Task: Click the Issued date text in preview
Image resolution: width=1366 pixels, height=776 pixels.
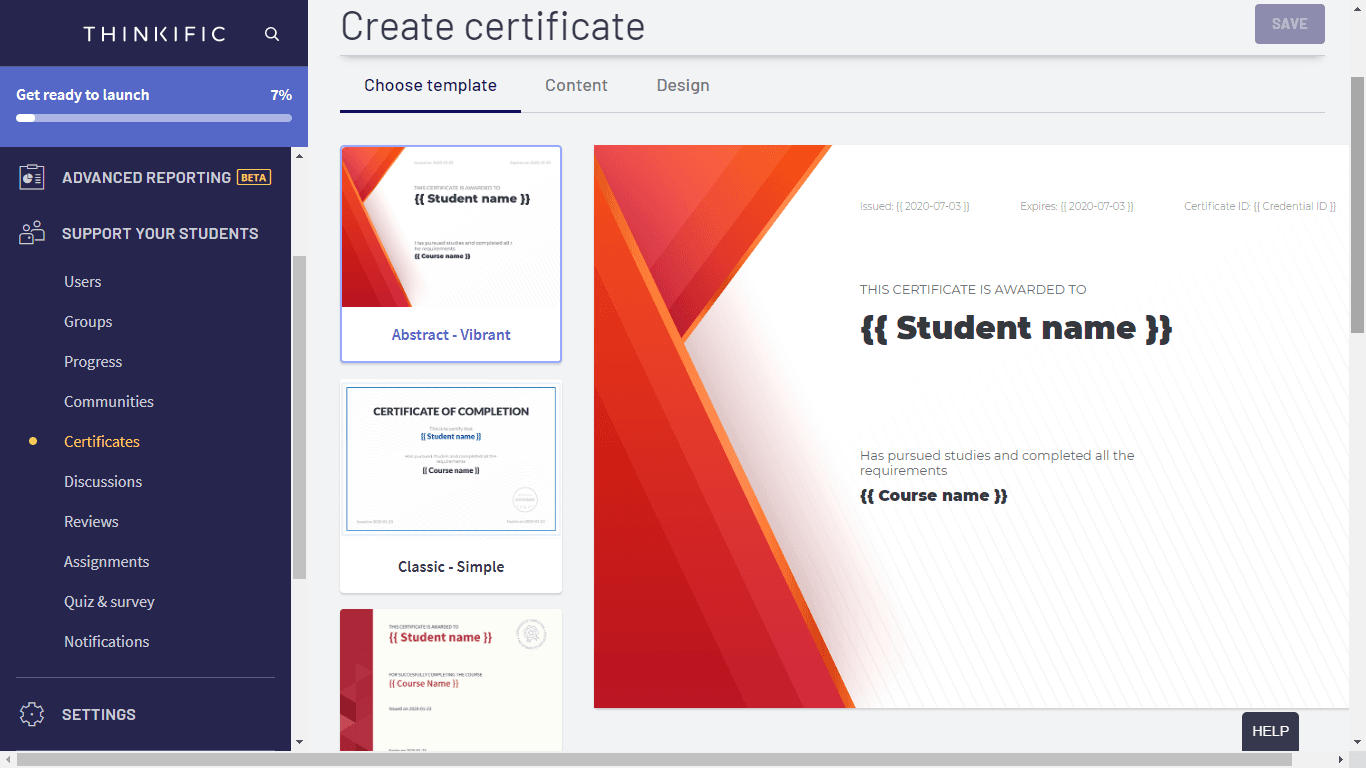Action: 915,206
